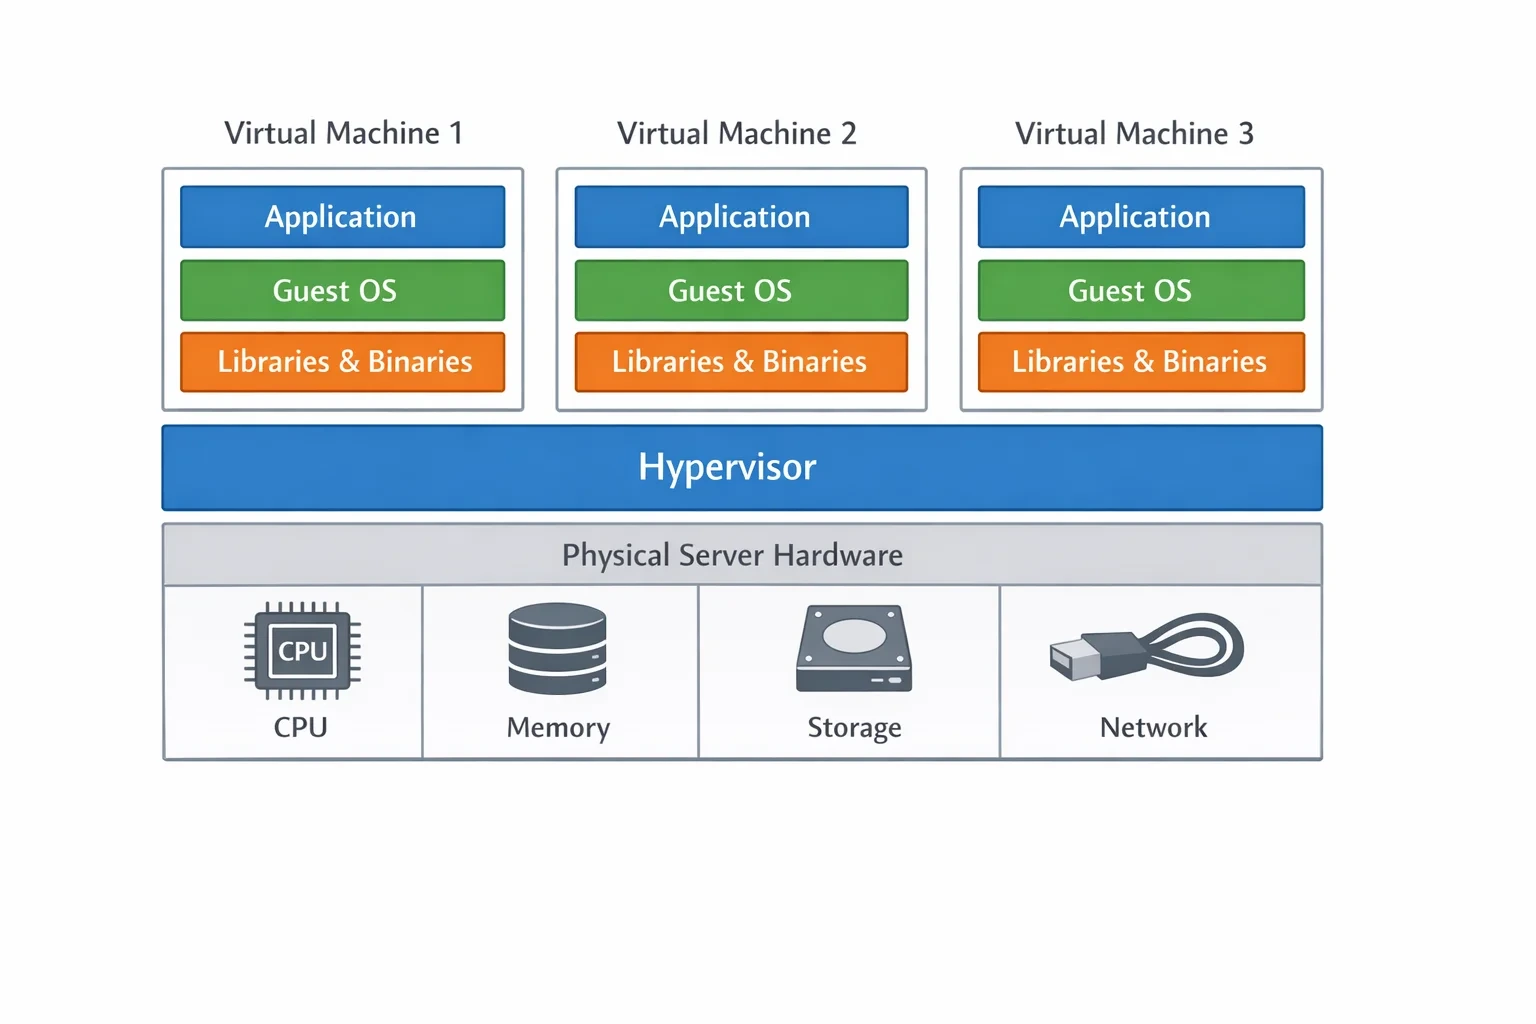Select Libraries & Binaries in Virtual Machine 2
This screenshot has height=1024, width=1536.
click(741, 362)
